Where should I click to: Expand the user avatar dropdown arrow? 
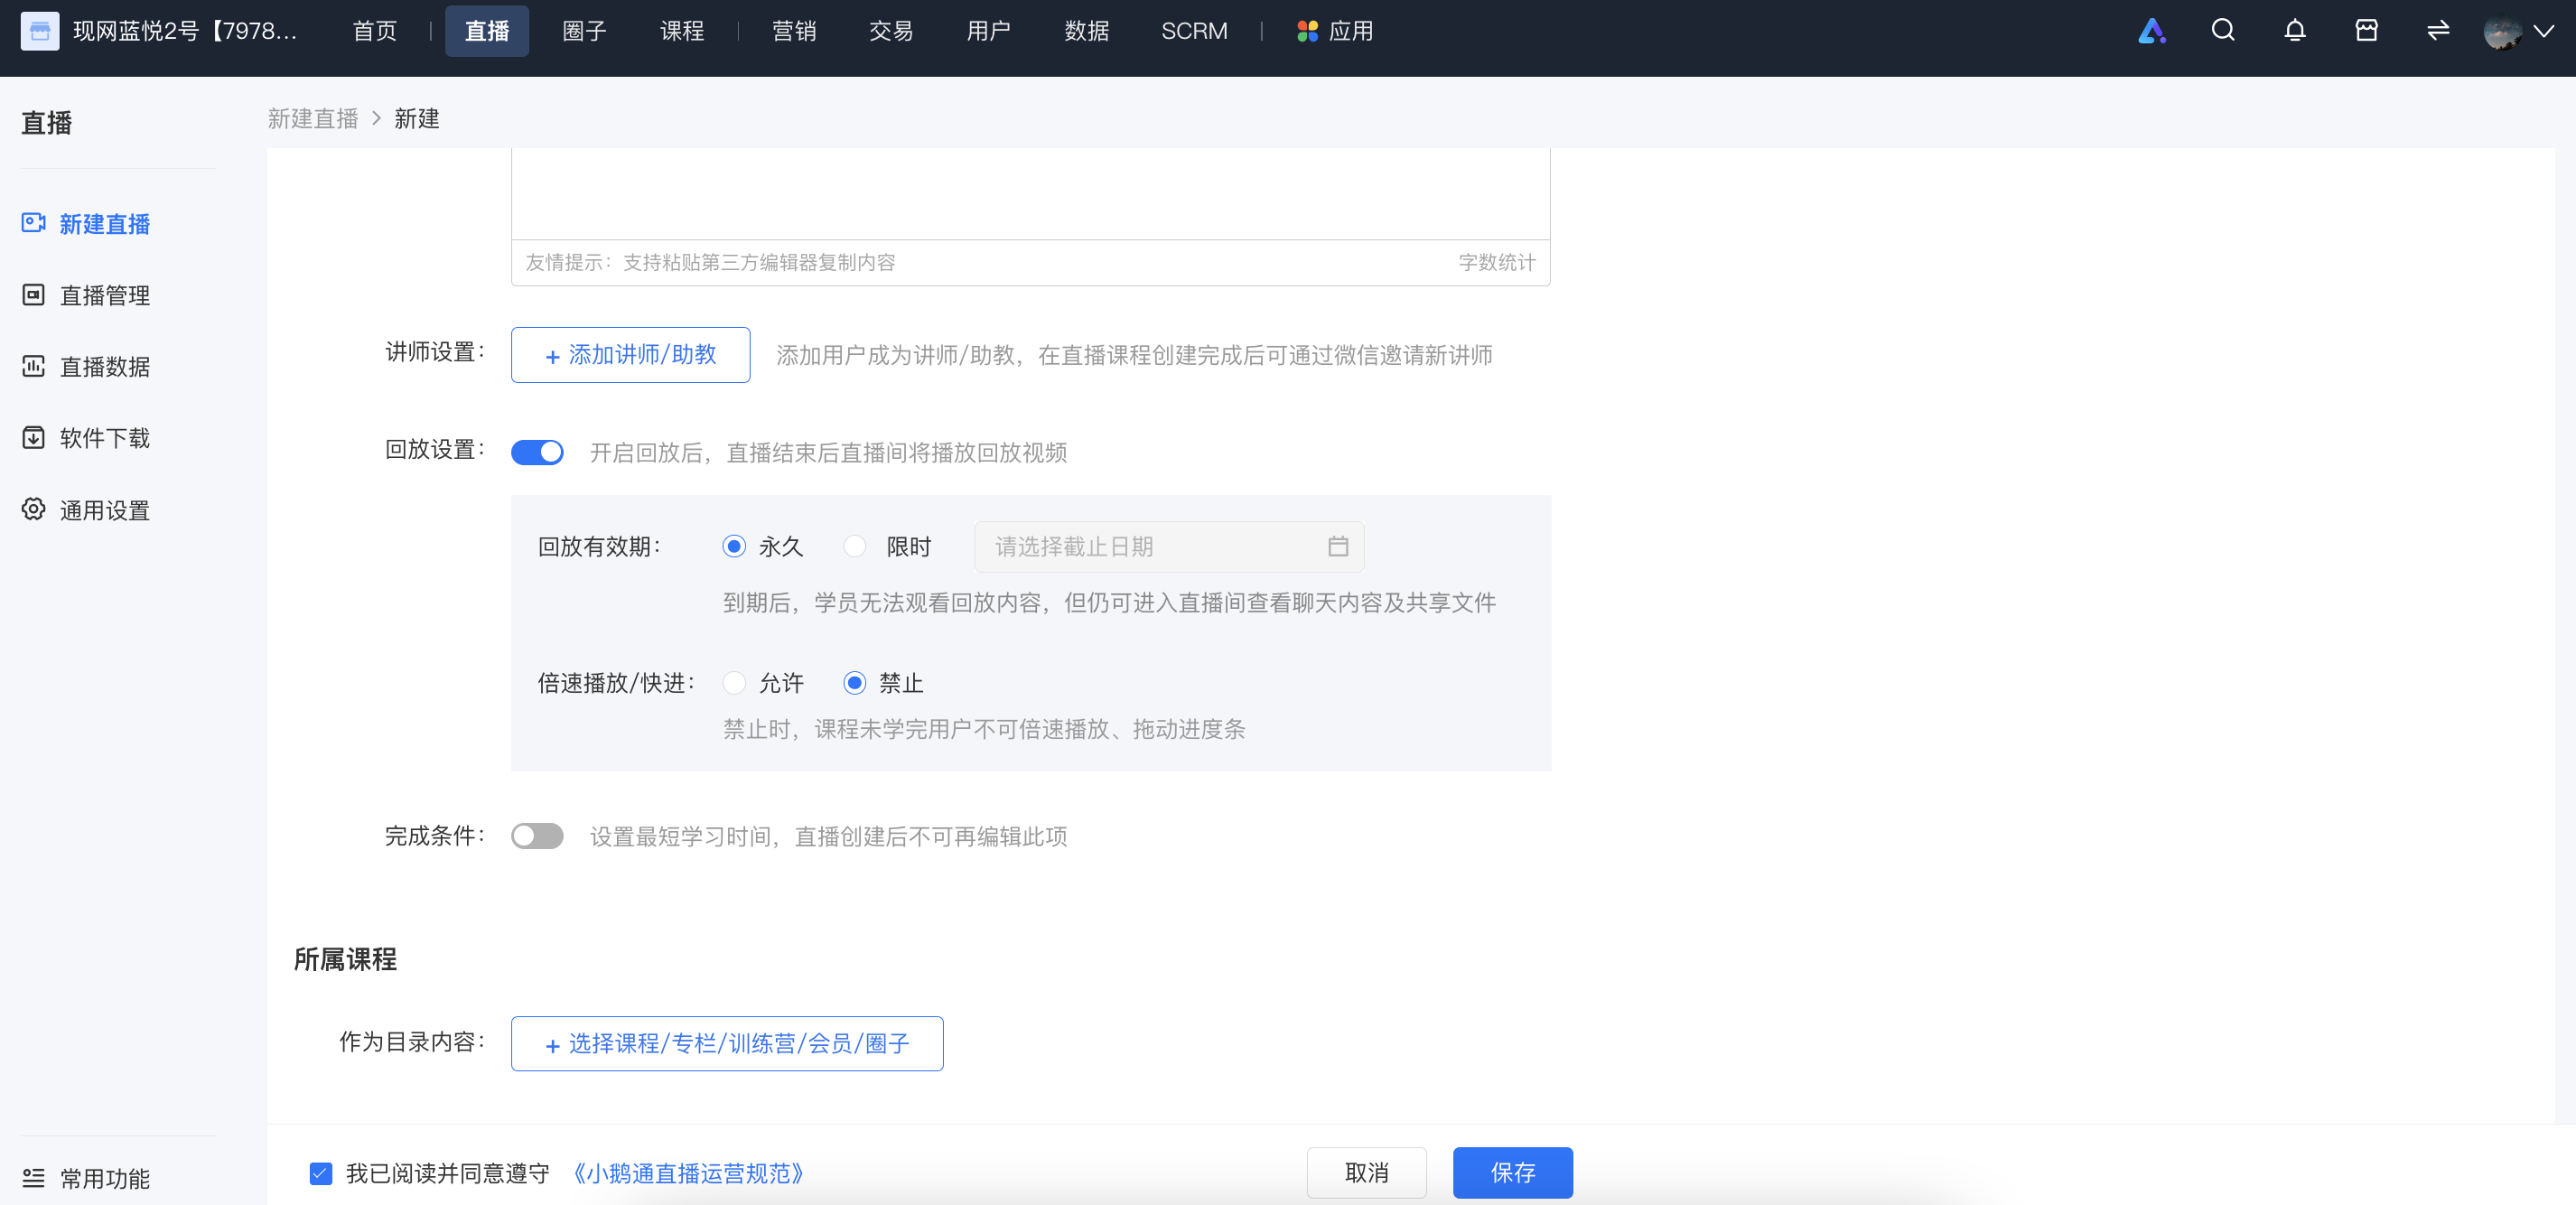click(x=2544, y=31)
